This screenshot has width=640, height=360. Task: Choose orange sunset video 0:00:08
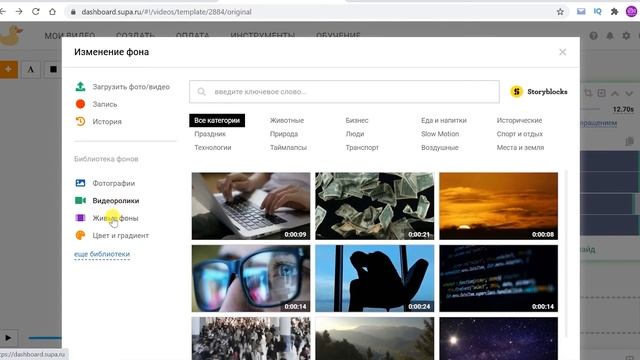pos(498,206)
